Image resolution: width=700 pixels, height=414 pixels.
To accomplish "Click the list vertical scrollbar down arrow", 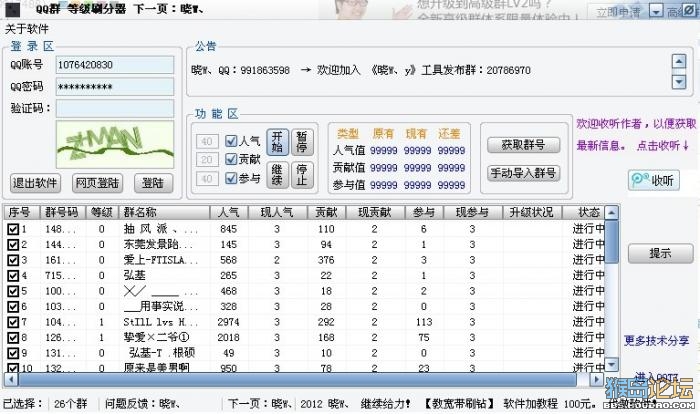I will 611,364.
